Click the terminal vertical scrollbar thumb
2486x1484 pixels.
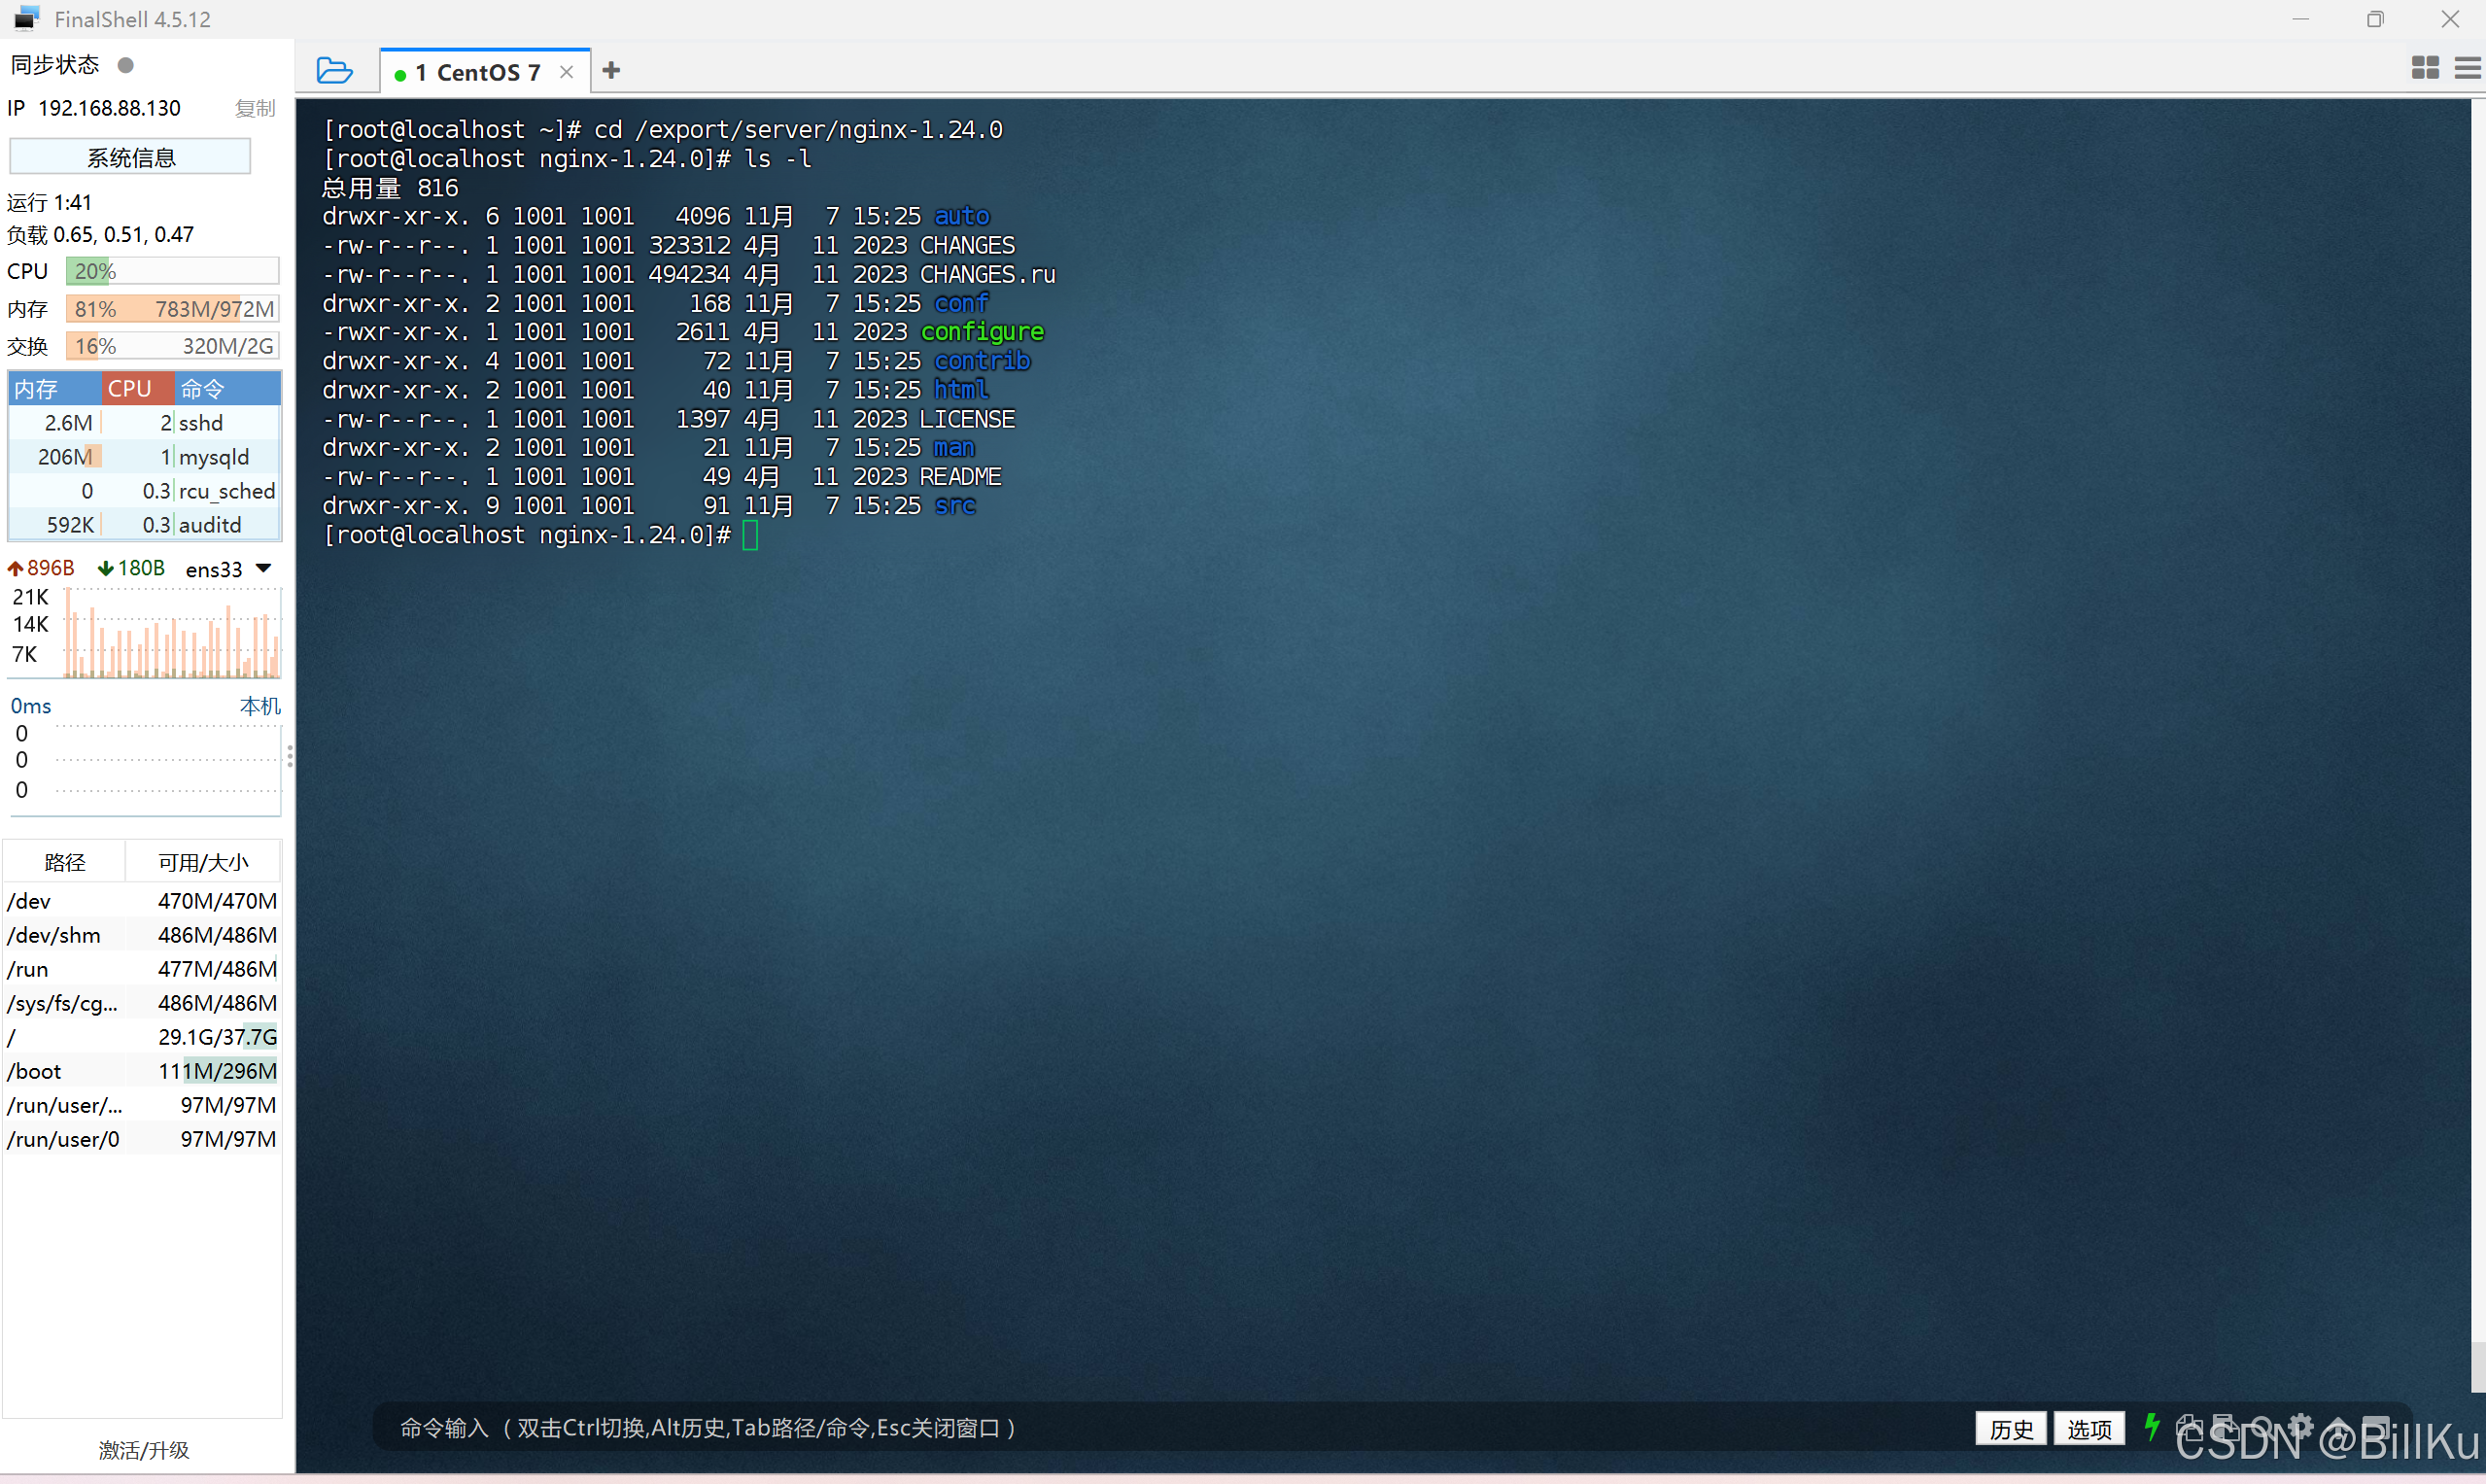(x=2478, y=1367)
